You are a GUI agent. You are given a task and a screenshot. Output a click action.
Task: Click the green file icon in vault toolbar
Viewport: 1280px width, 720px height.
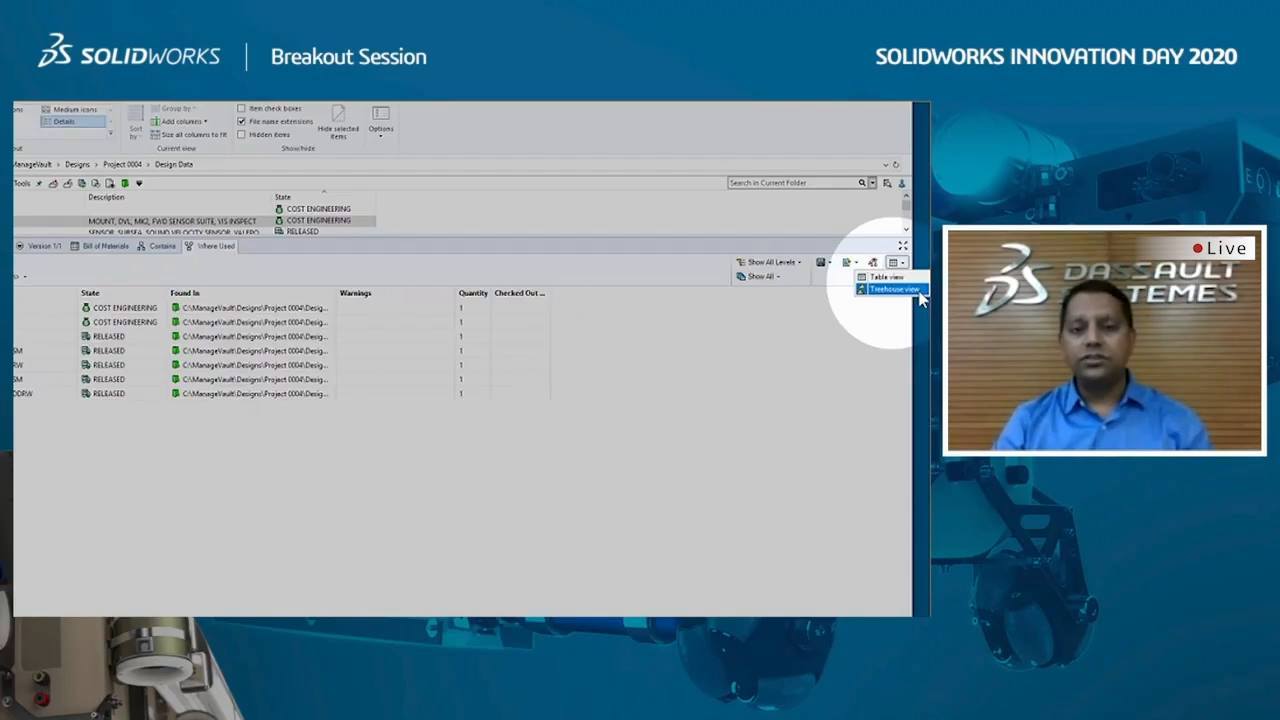(124, 184)
